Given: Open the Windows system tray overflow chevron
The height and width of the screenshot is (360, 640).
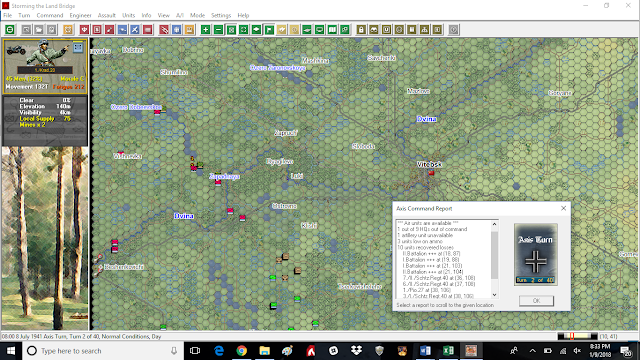Looking at the screenshot, I should tap(532, 351).
